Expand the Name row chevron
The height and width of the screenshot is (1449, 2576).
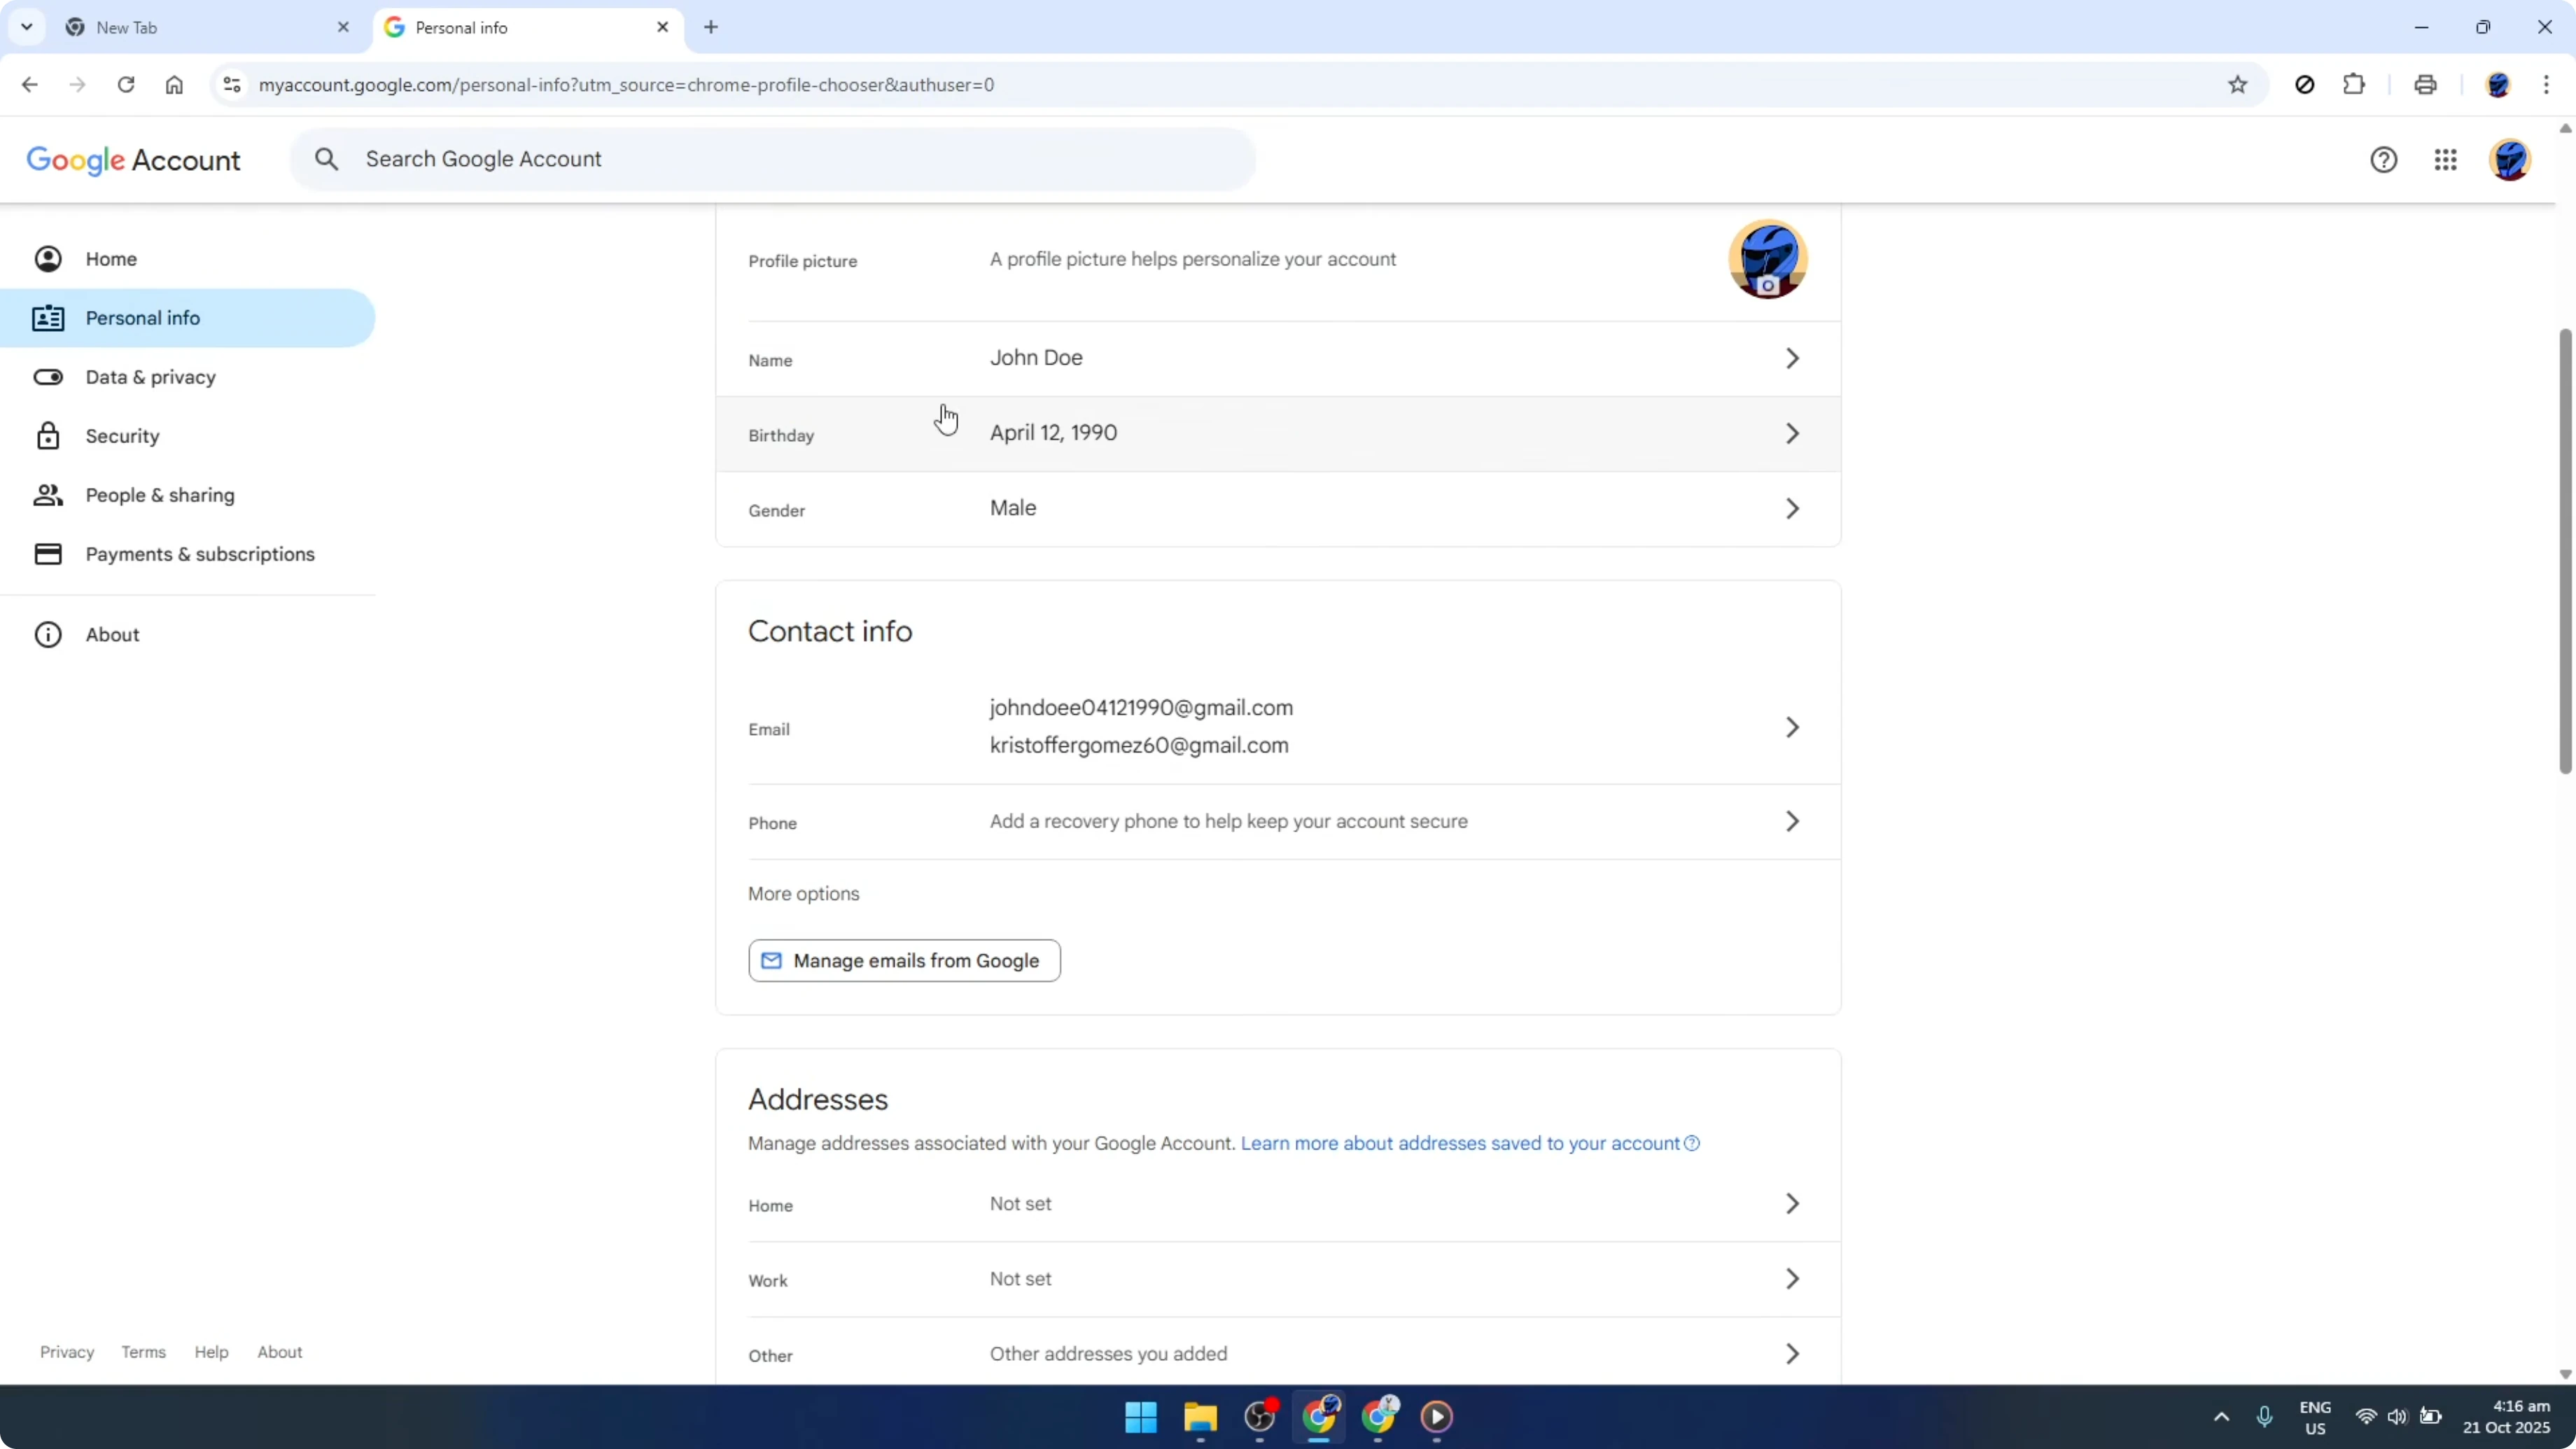pos(1792,358)
